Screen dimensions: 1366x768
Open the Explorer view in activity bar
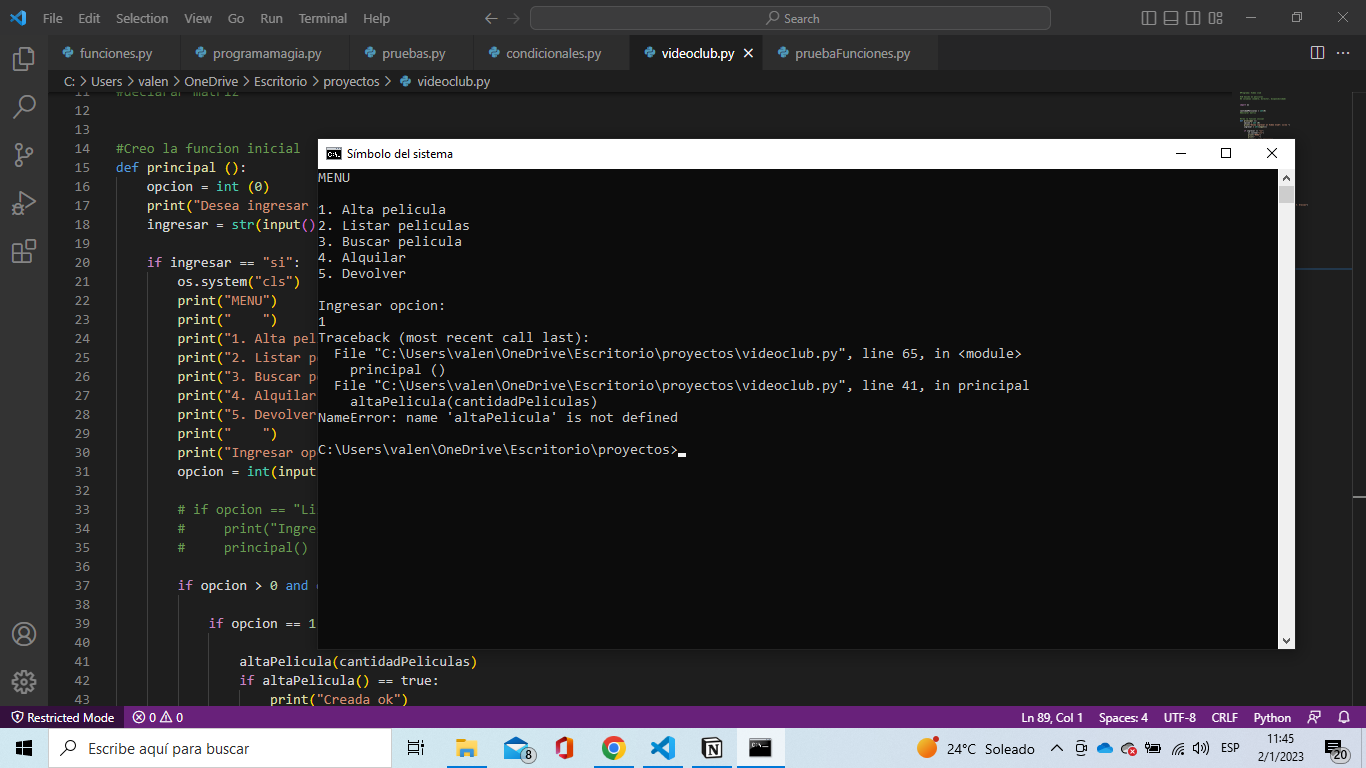pyautogui.click(x=24, y=59)
